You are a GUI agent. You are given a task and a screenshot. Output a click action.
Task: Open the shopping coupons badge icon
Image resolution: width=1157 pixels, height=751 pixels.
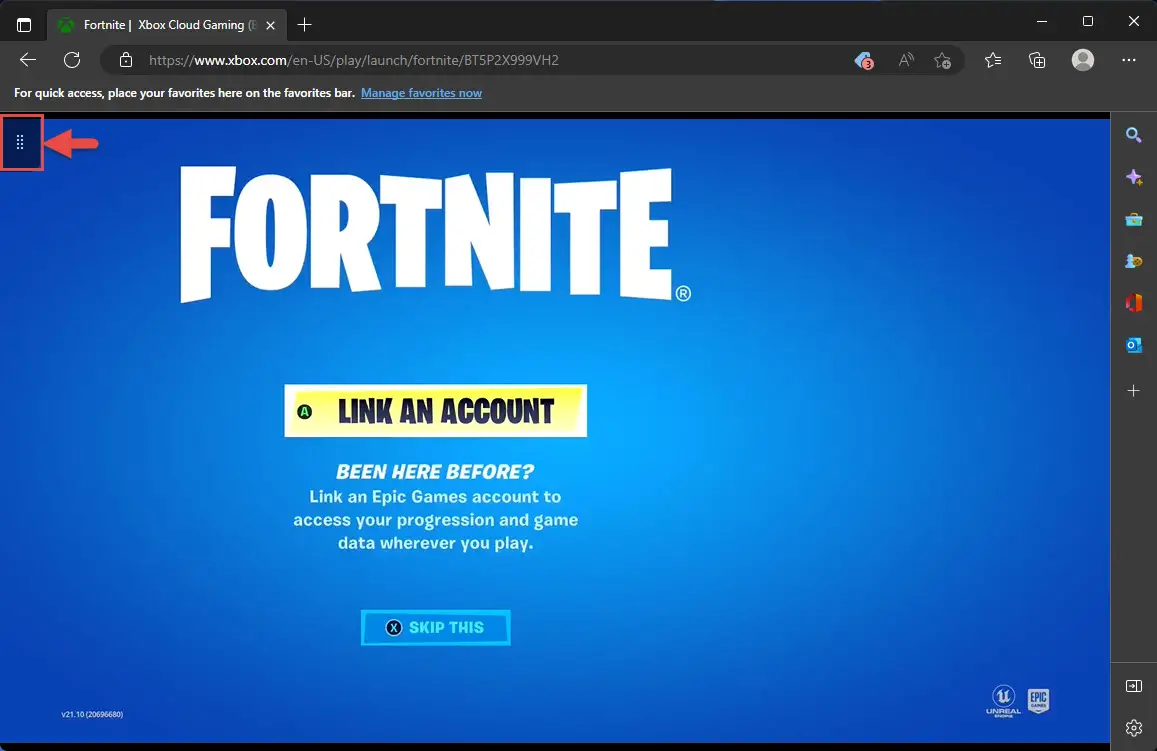(863, 60)
